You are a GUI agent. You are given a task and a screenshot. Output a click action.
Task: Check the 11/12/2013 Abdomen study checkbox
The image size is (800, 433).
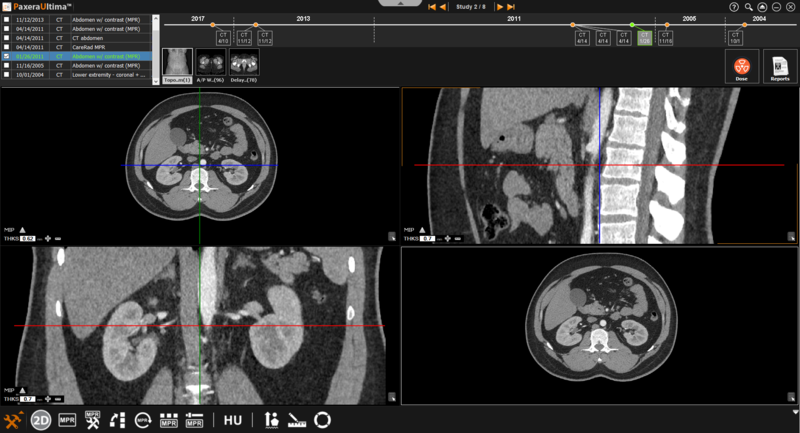coord(6,19)
